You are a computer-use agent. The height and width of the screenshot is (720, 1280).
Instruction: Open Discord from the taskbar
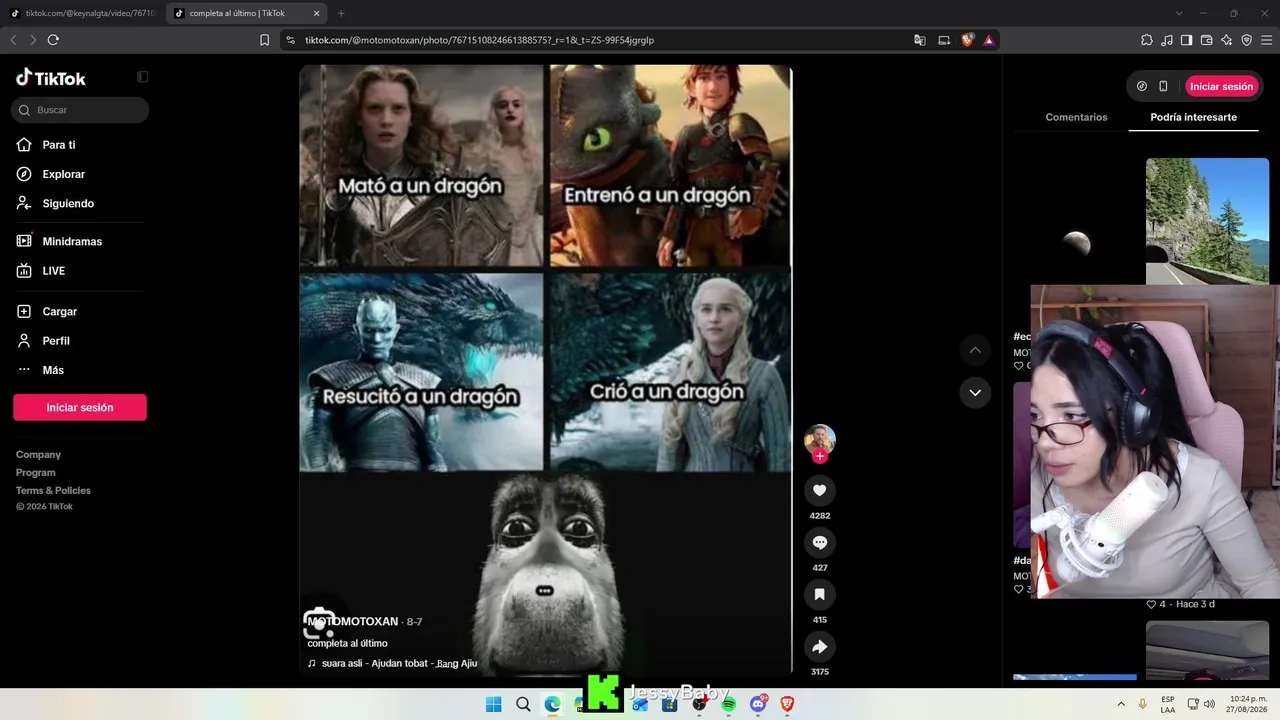pos(758,705)
